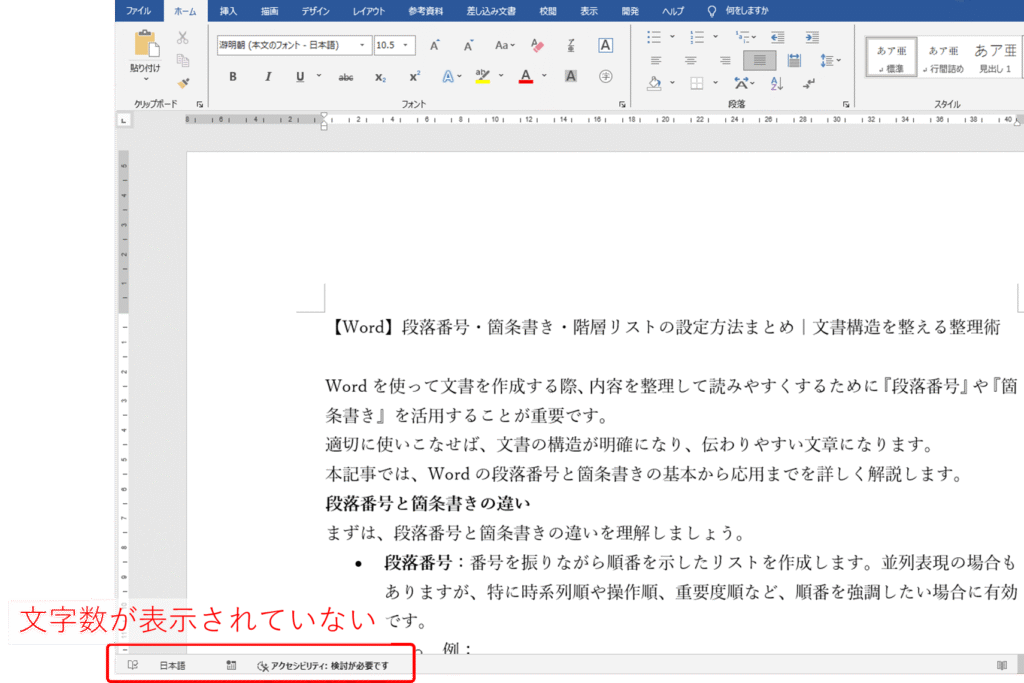Image resolution: width=1024 pixels, height=683 pixels.
Task: Open the enclosed characters (circled 字) tool
Action: 605,76
